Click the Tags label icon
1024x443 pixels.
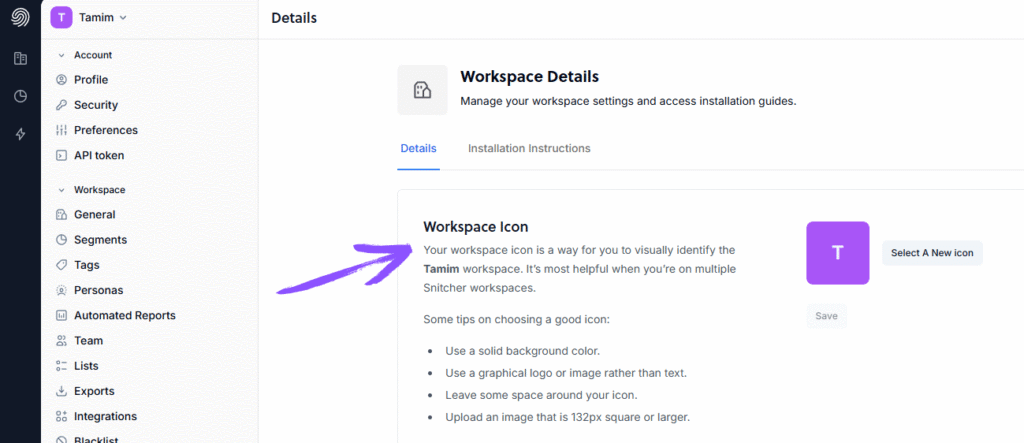pyautogui.click(x=61, y=265)
